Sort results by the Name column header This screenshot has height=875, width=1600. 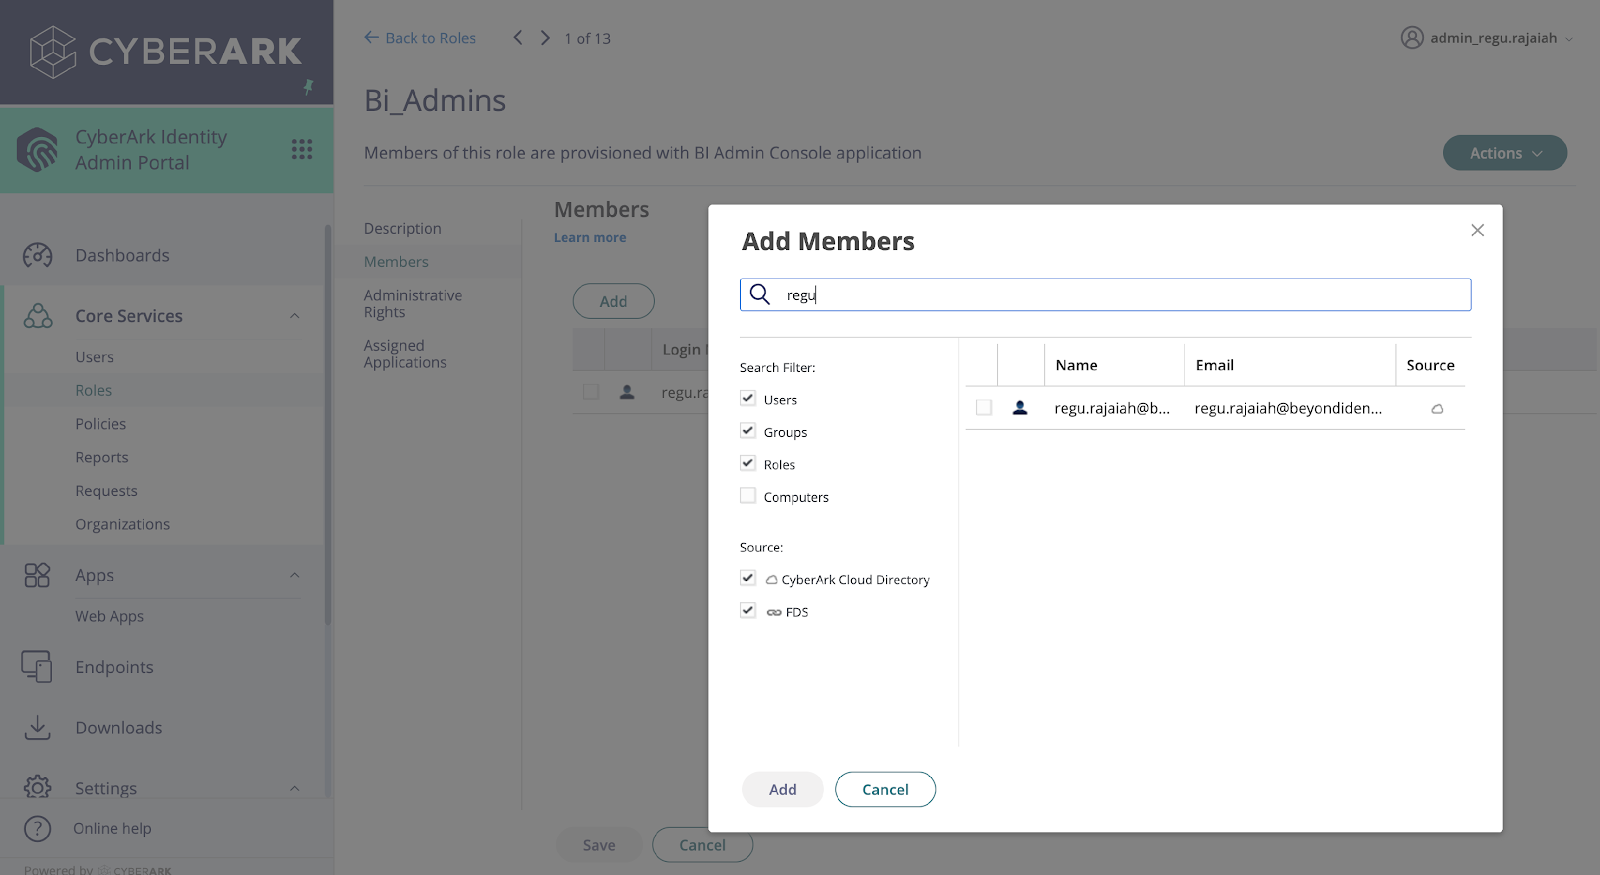(x=1076, y=365)
